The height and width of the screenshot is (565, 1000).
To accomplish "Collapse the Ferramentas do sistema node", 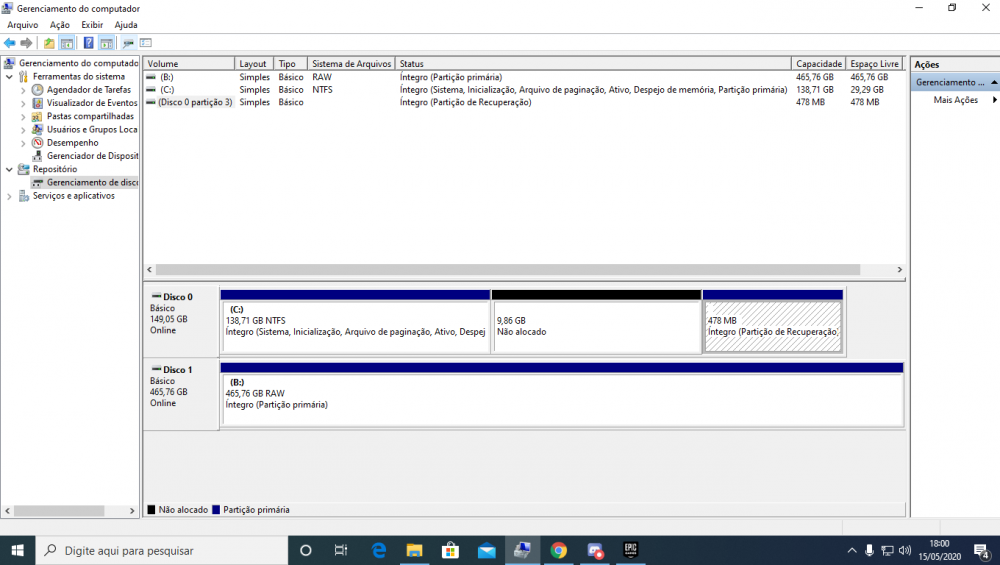I will coord(10,77).
